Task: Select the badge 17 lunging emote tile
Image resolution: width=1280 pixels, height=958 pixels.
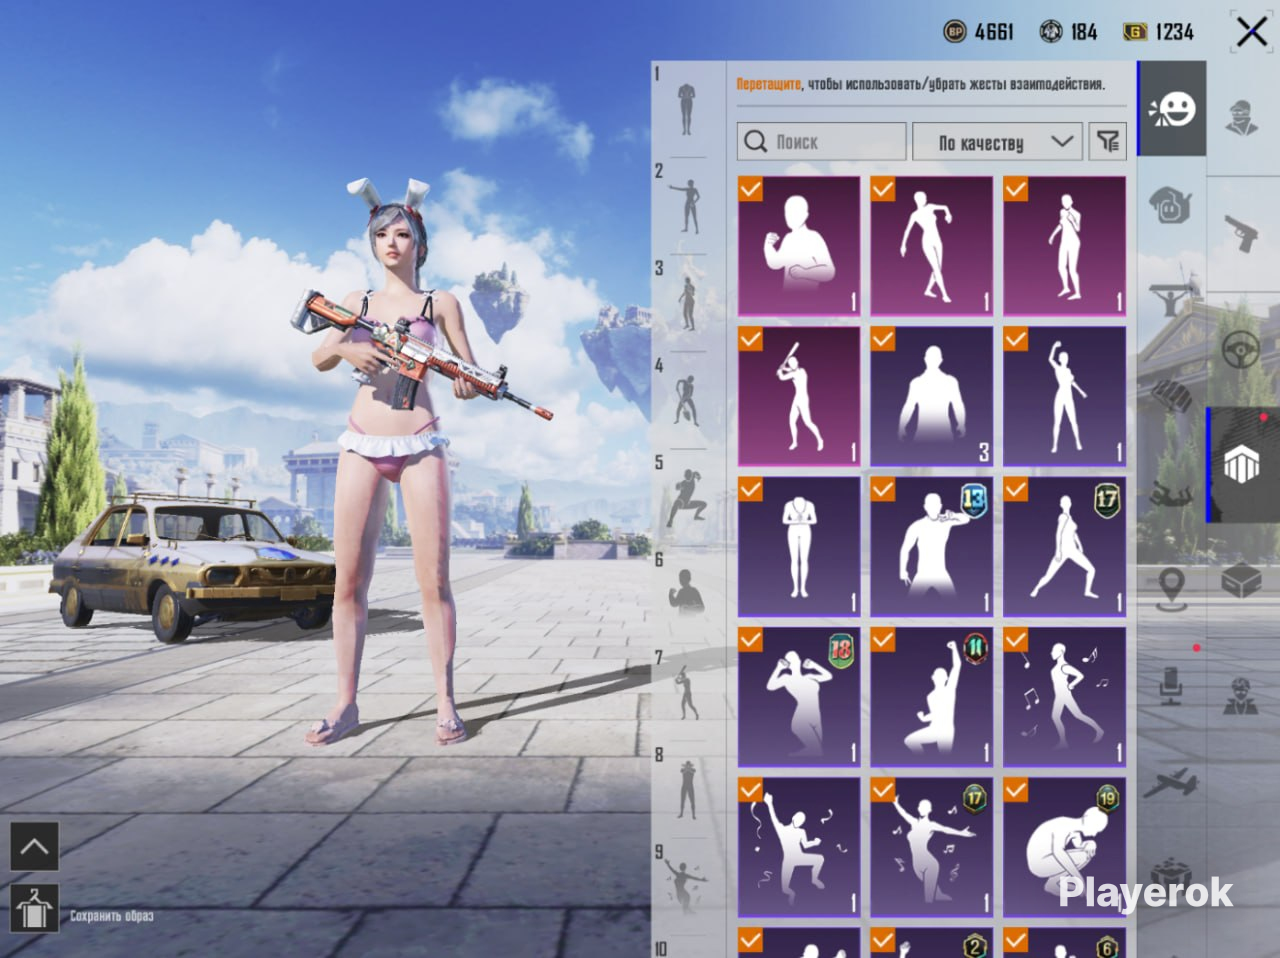Action: [x=1065, y=546]
